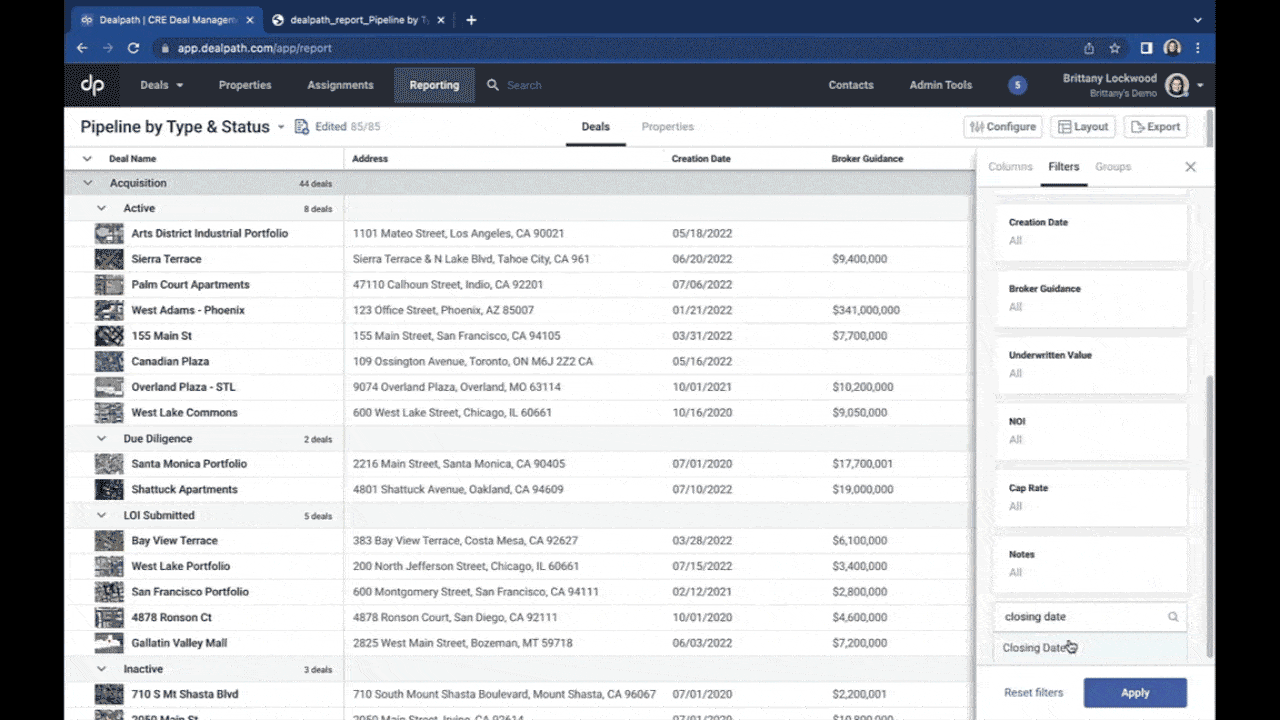Viewport: 1280px width, 720px height.
Task: Open Shattuck Apartments thumbnail
Action: (x=109, y=489)
